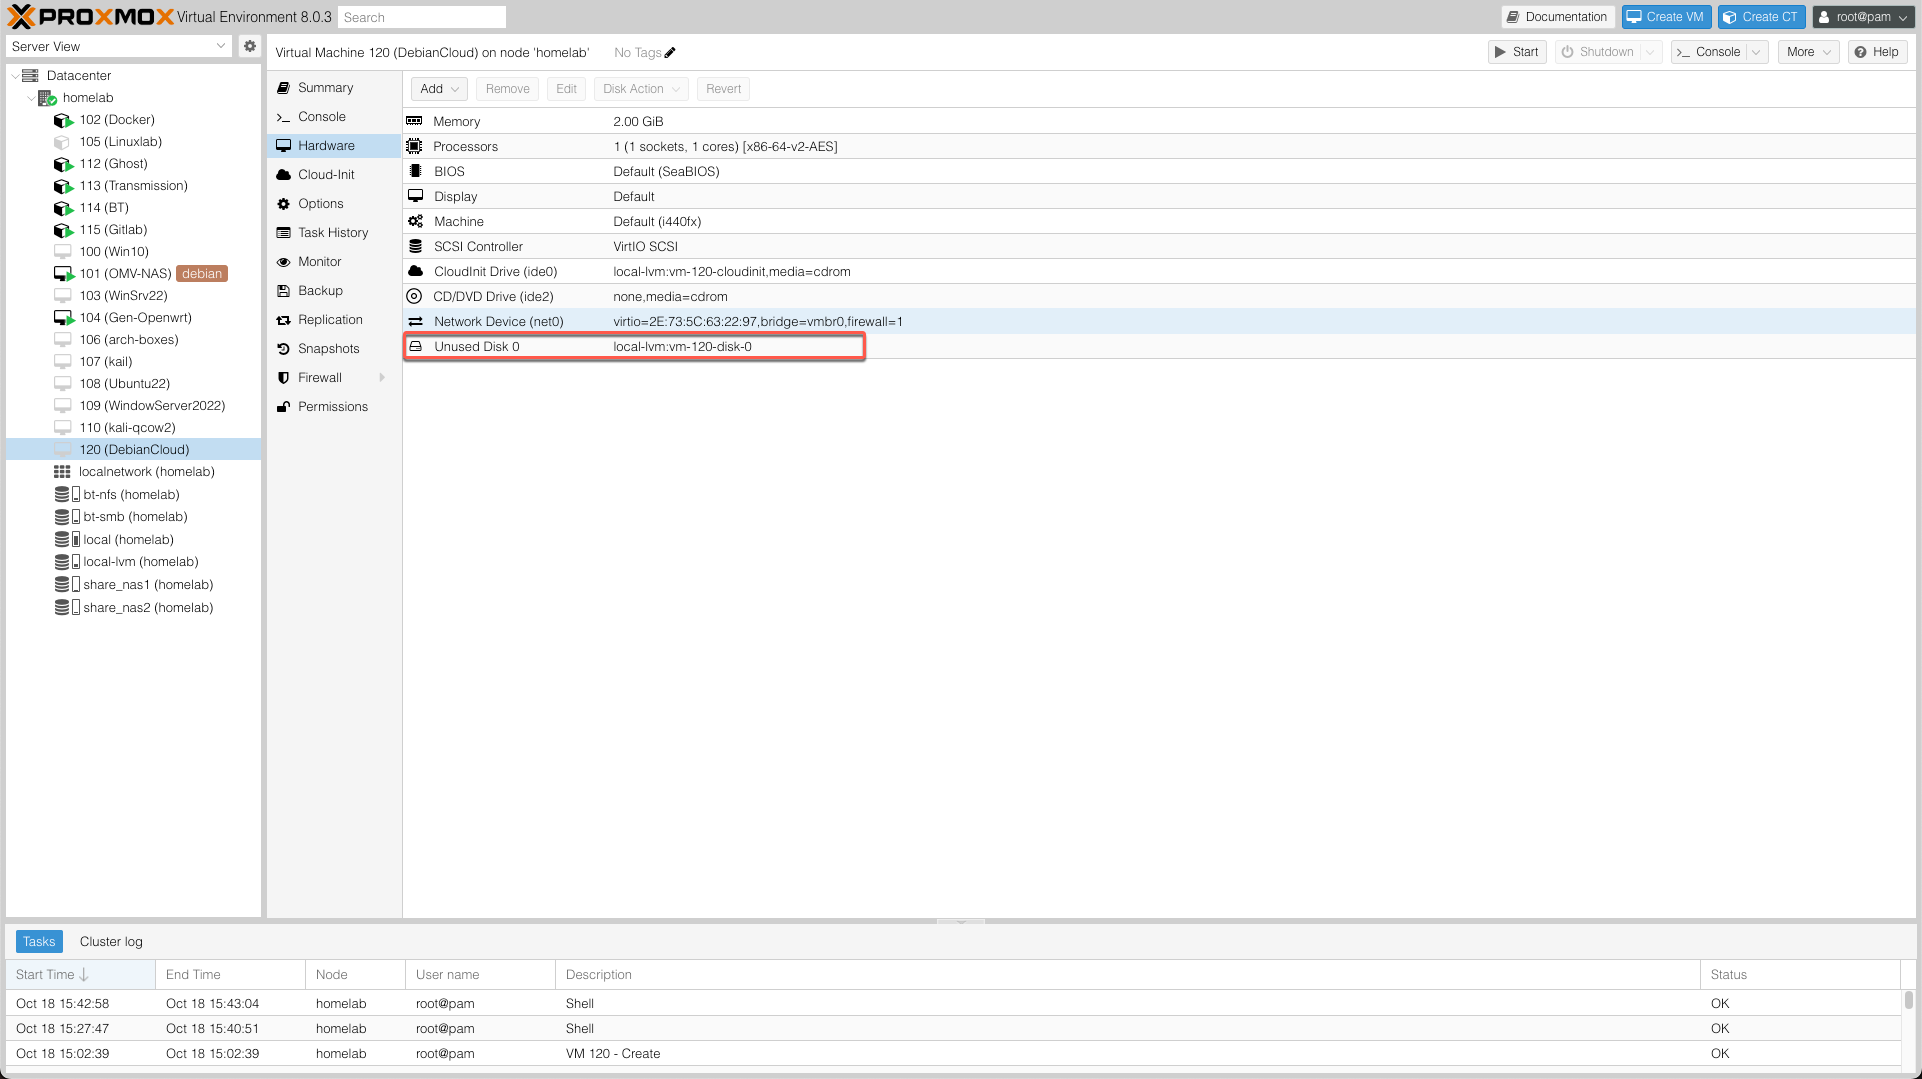Open the Disk Action dropdown
Viewport: 1922px width, 1079px height.
[x=641, y=89]
